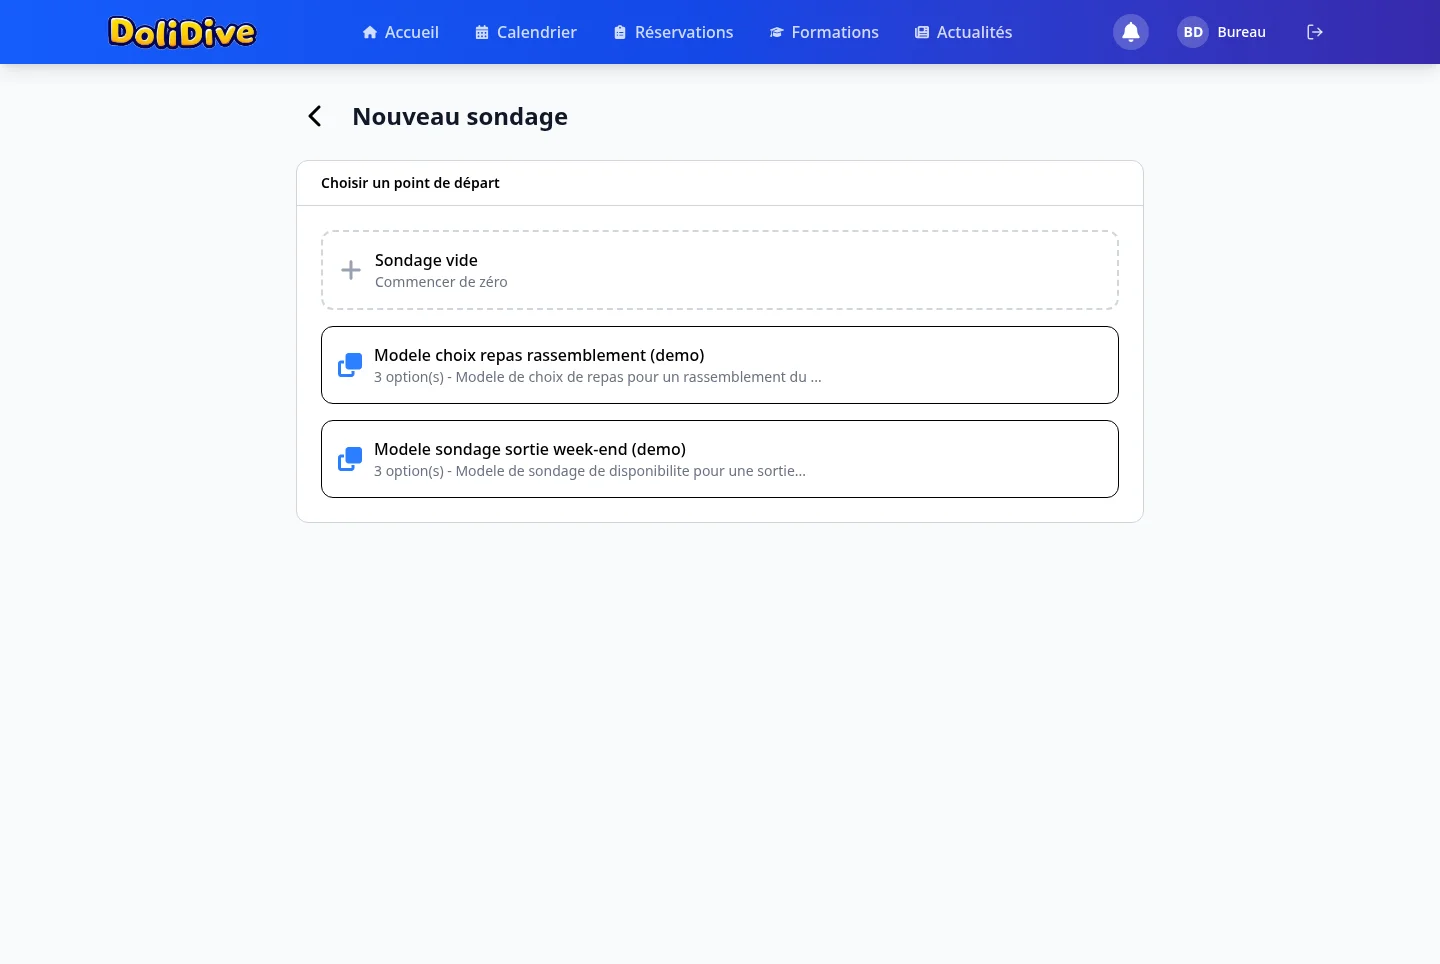The width and height of the screenshot is (1440, 964).
Task: Click the logout icon
Action: pyautogui.click(x=1315, y=32)
